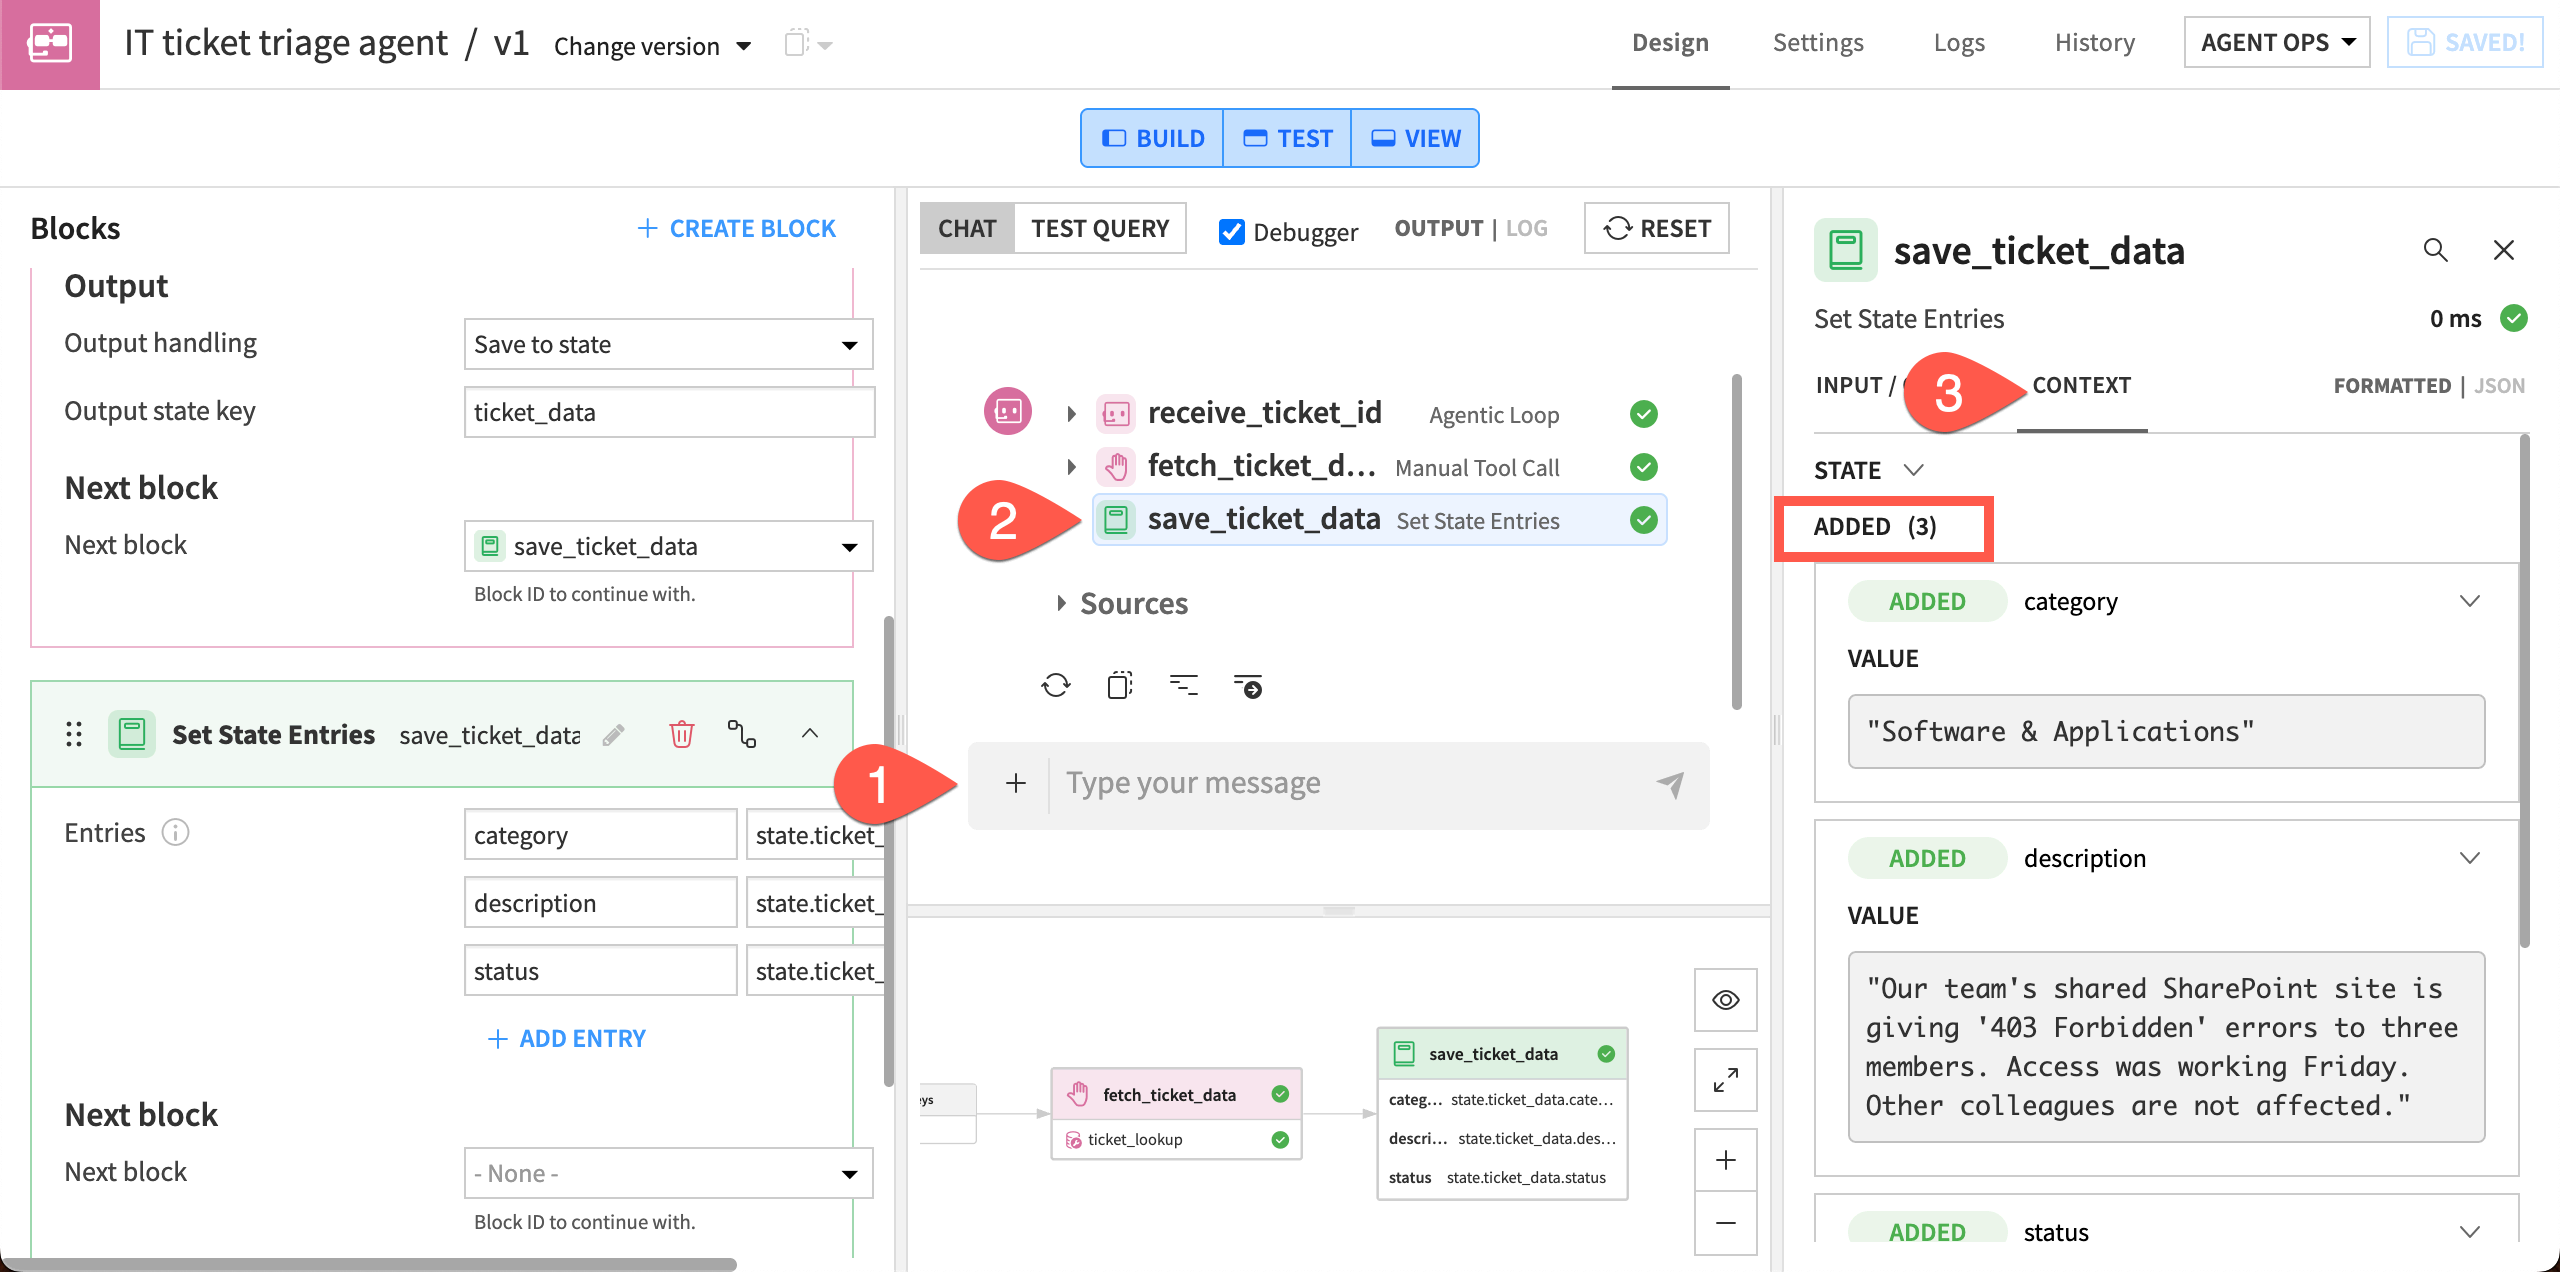Switch to LOG view

click(1527, 228)
